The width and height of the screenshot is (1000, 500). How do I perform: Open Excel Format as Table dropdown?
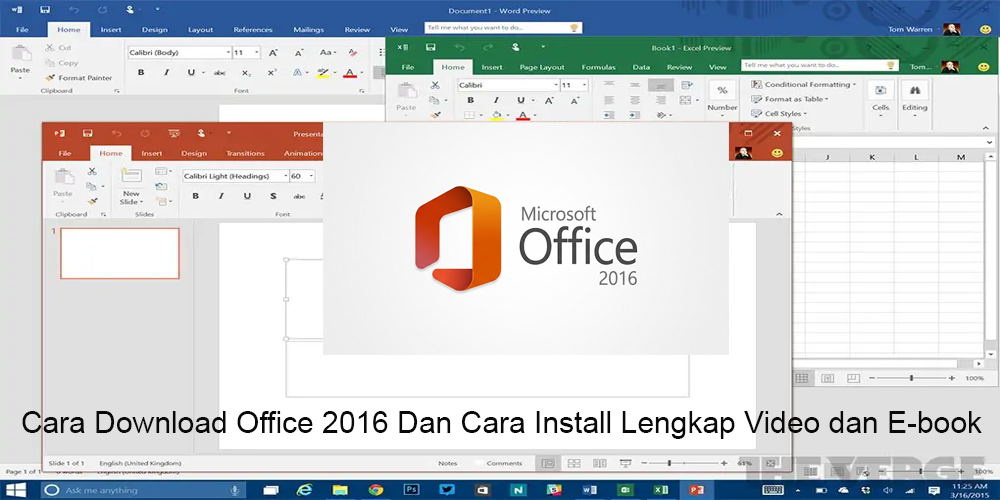tap(790, 99)
